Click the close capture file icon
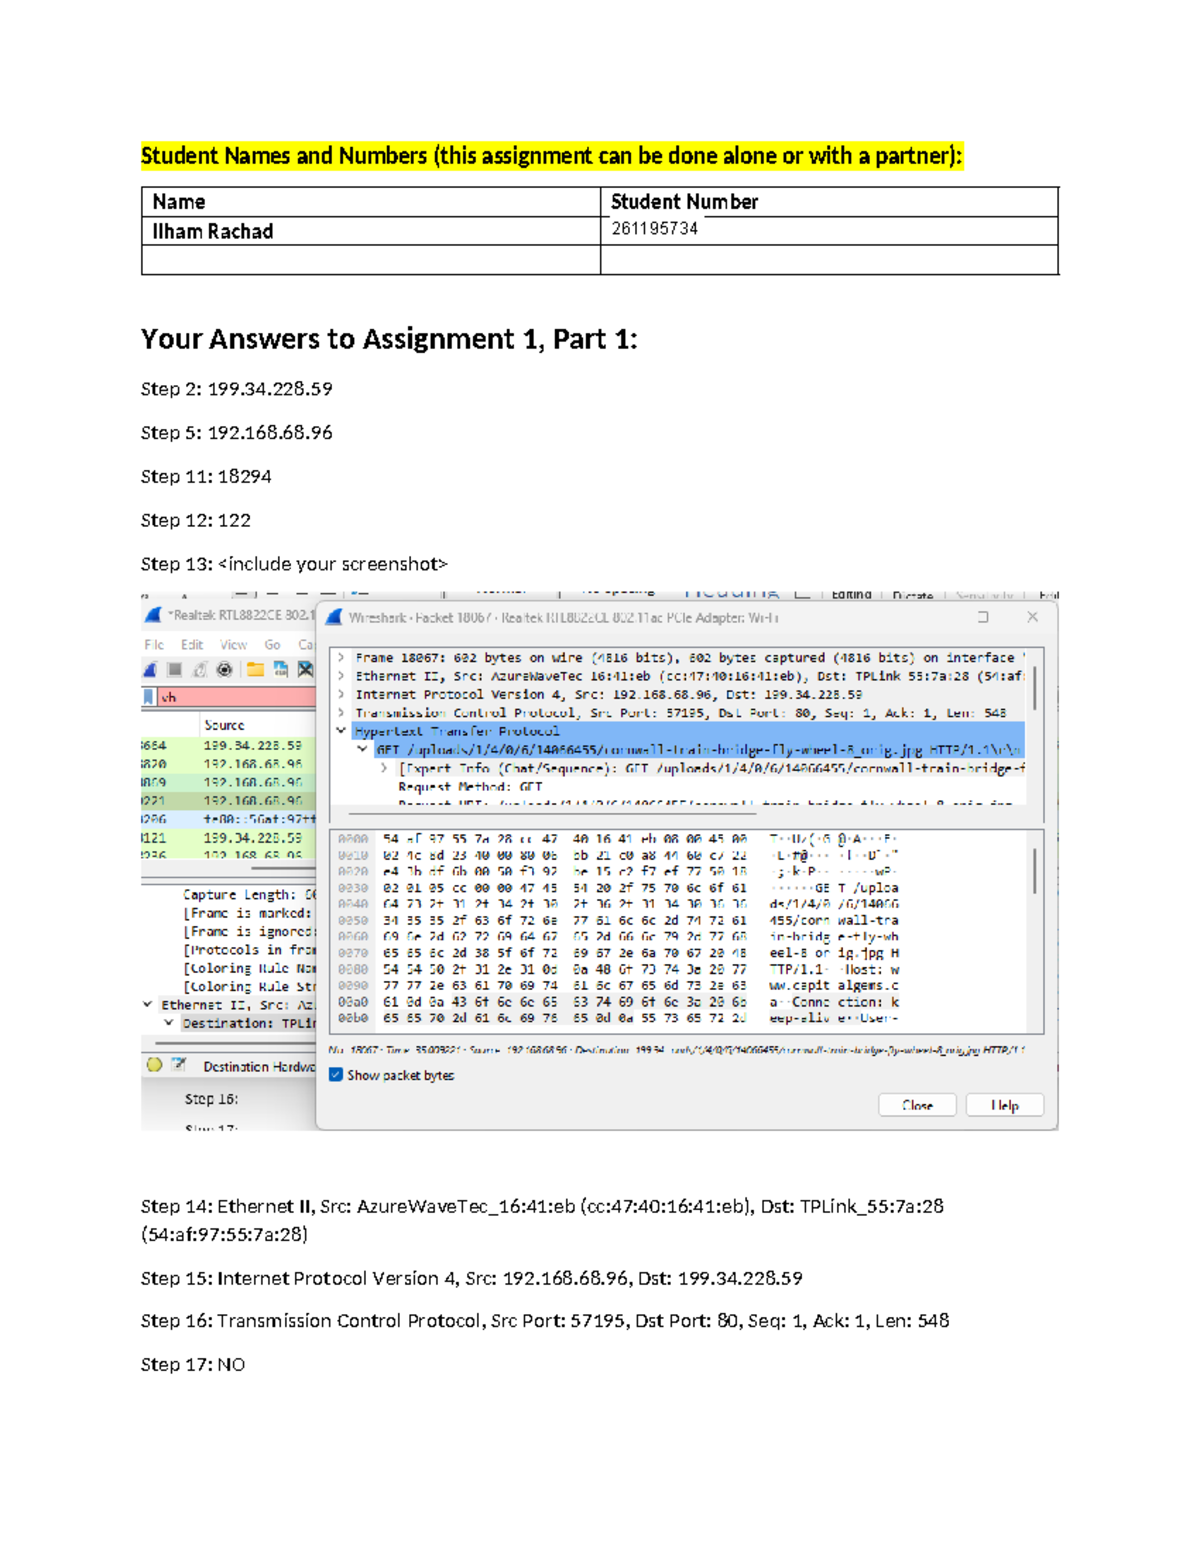This screenshot has height=1553, width=1200. coord(305,670)
